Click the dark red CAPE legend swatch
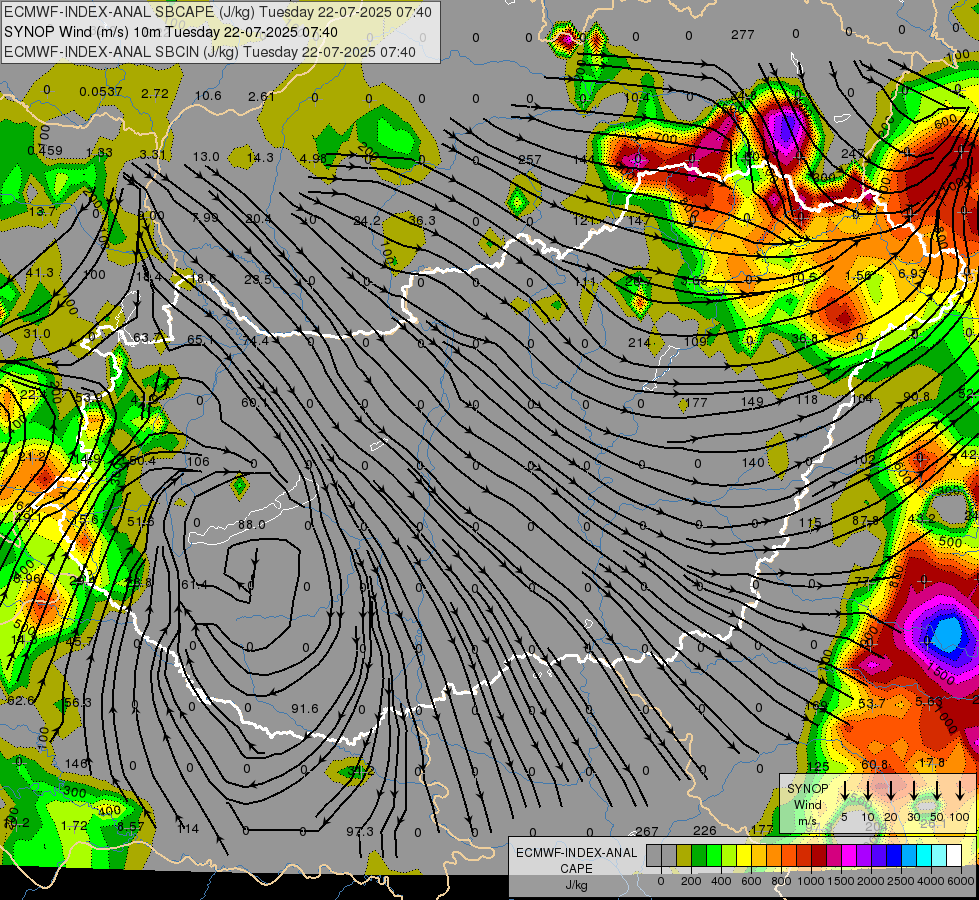Viewport: 979px width, 900px height. point(819,856)
